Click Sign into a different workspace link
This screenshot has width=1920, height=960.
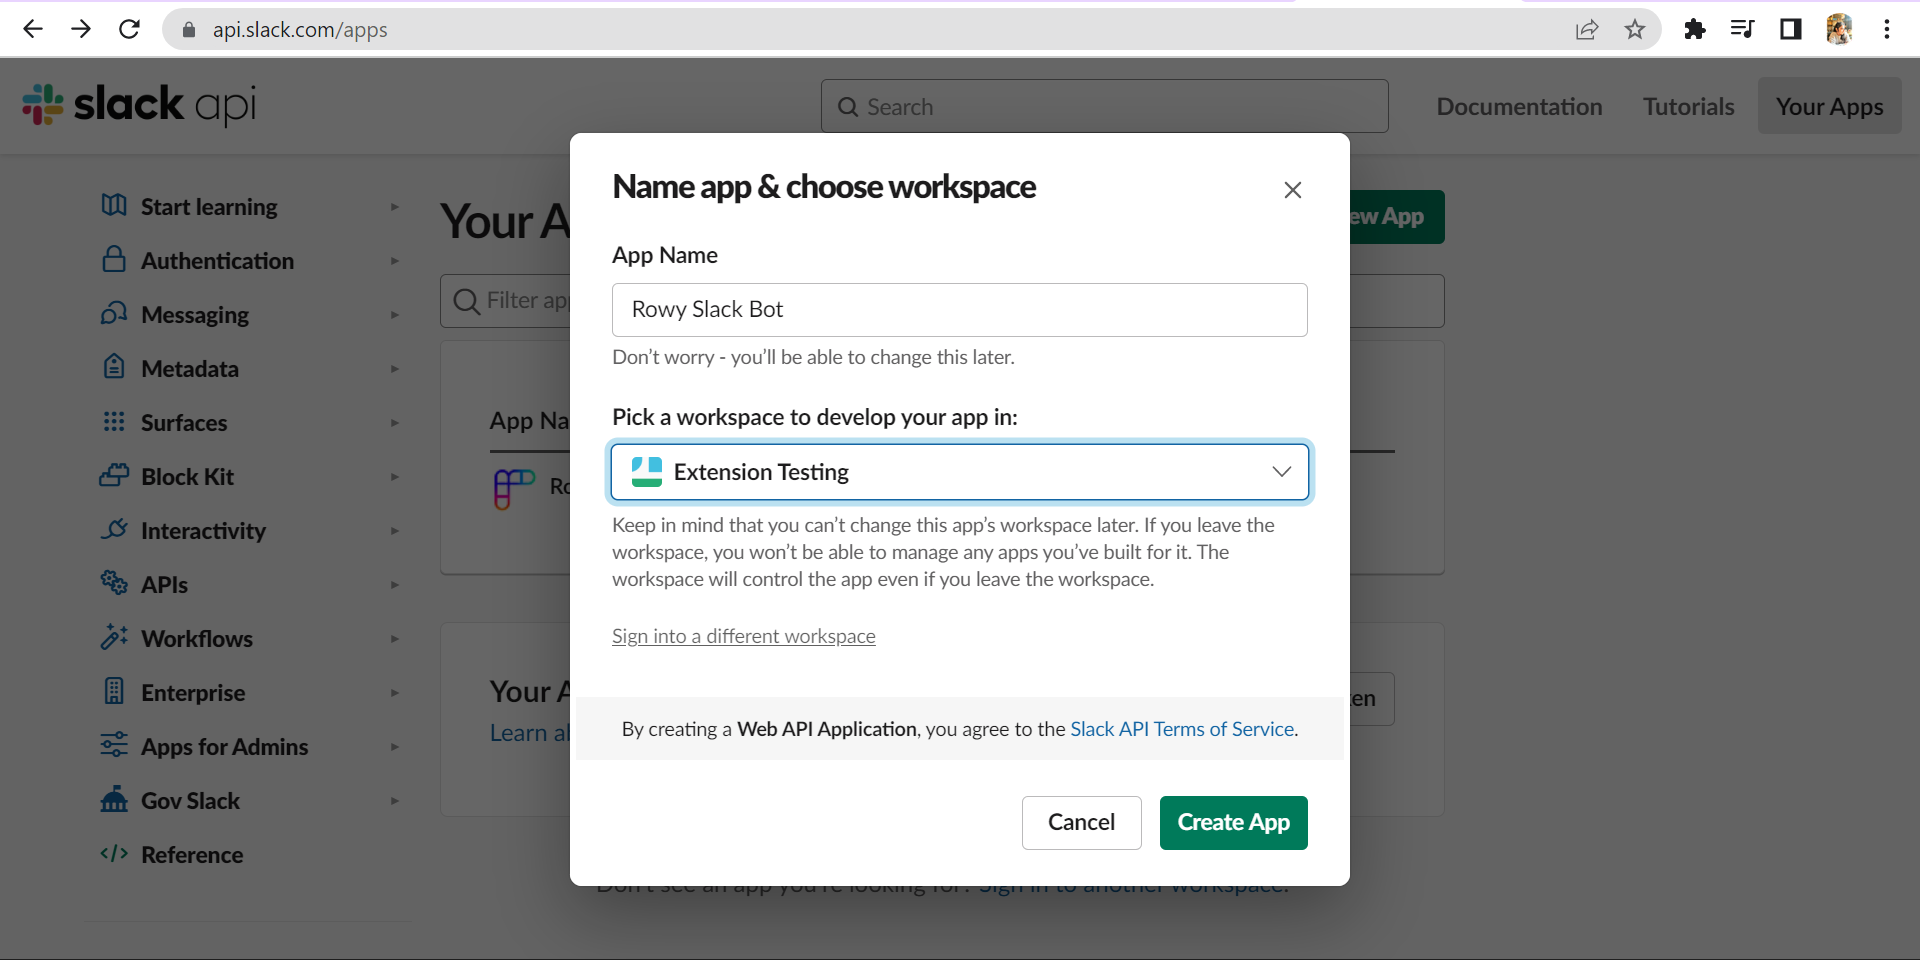[743, 636]
